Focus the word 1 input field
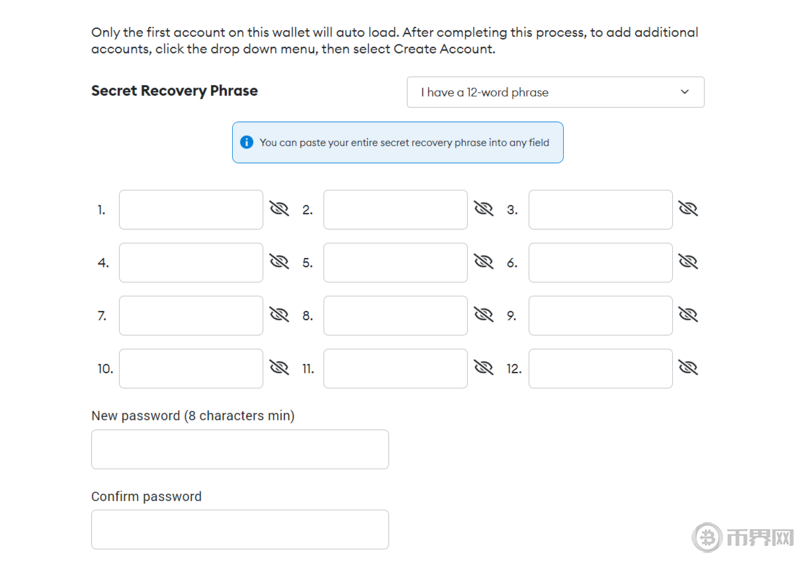 191,210
